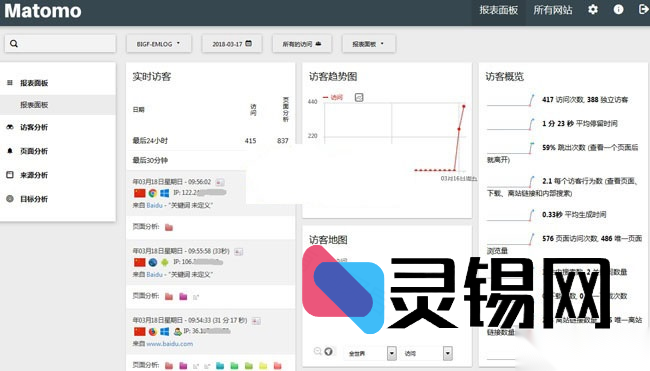
Task: Open the visitor profile icon for the 09:55:58 visit
Action: tap(238, 252)
